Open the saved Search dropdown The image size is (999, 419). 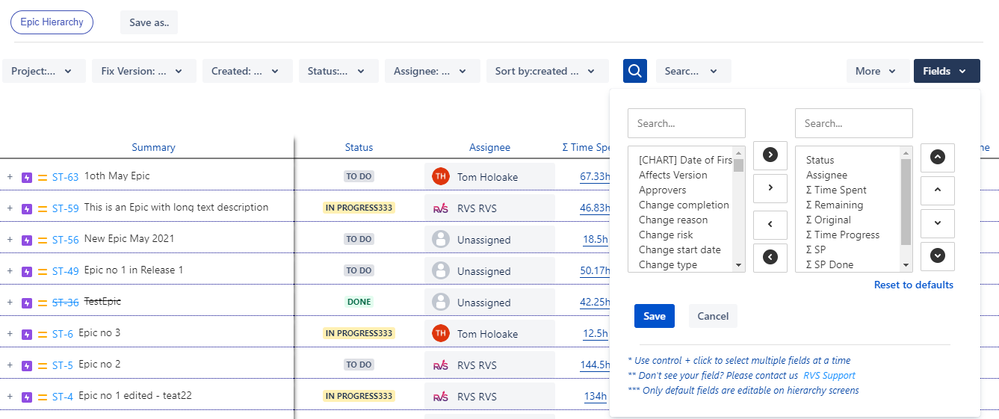693,71
